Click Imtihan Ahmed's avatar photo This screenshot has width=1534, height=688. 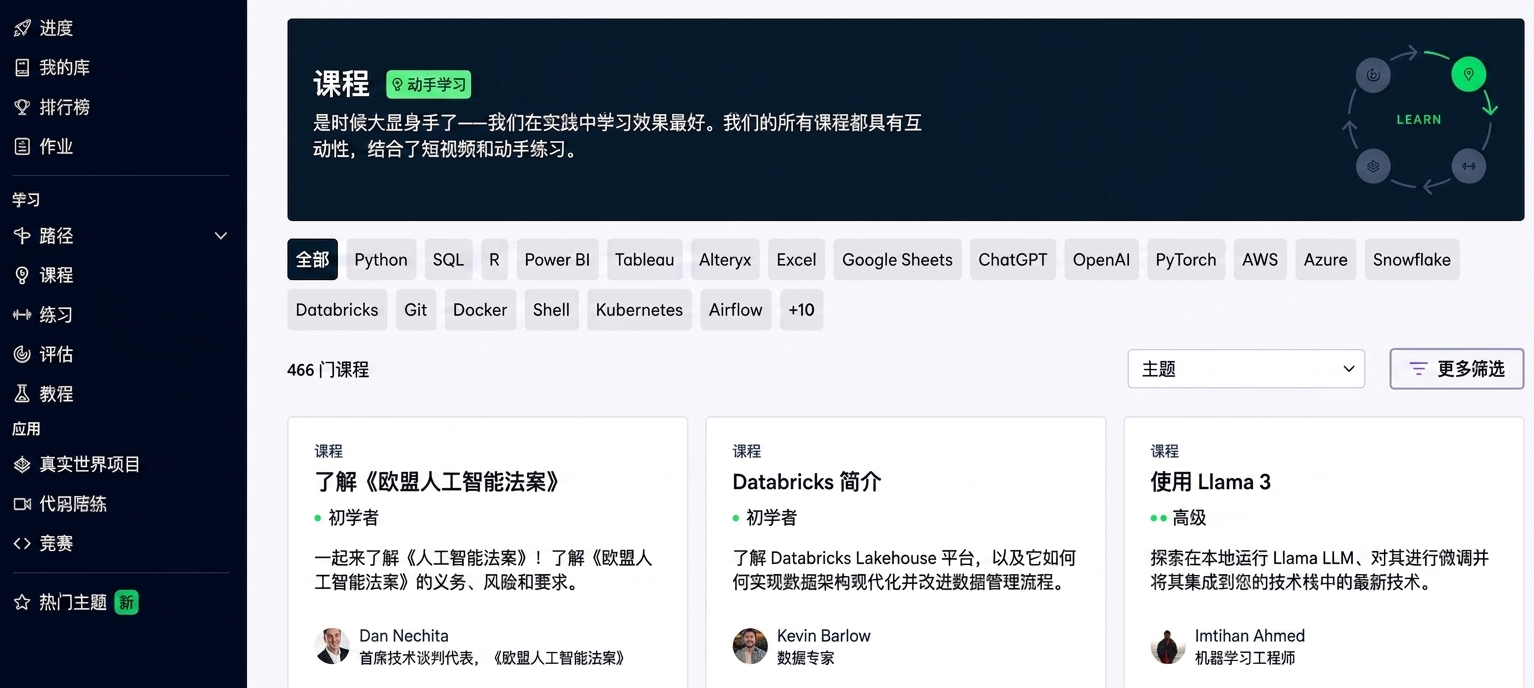click(1168, 646)
